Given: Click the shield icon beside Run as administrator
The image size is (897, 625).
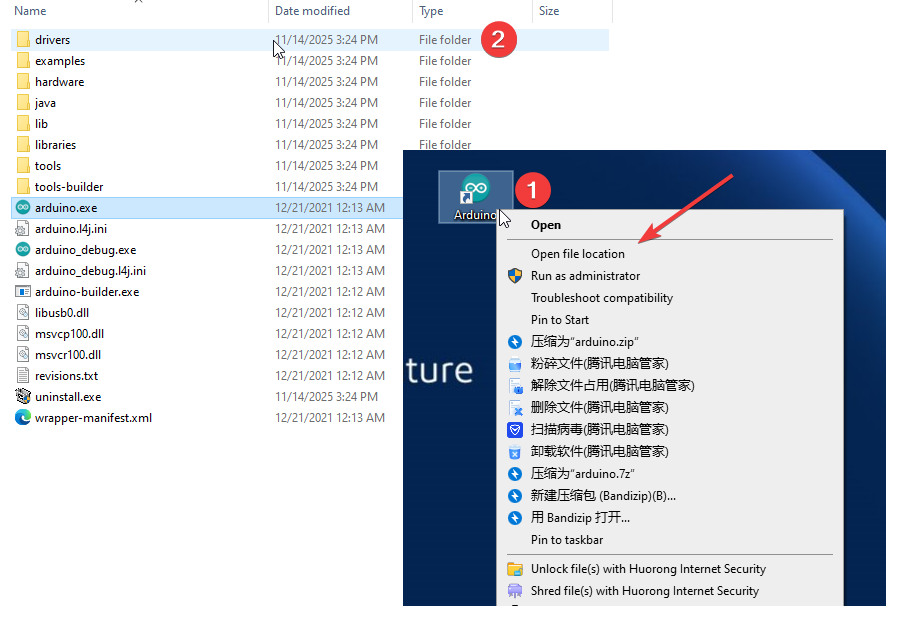Looking at the screenshot, I should [515, 276].
